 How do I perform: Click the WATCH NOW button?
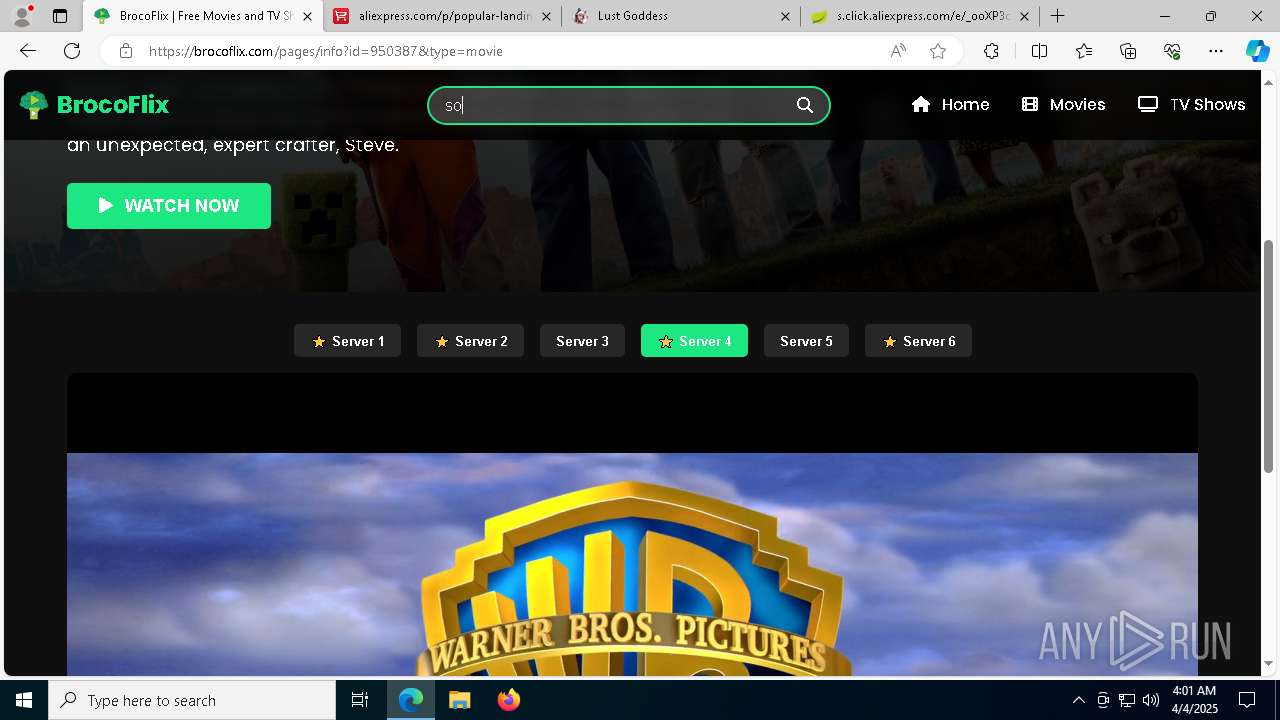tap(169, 206)
